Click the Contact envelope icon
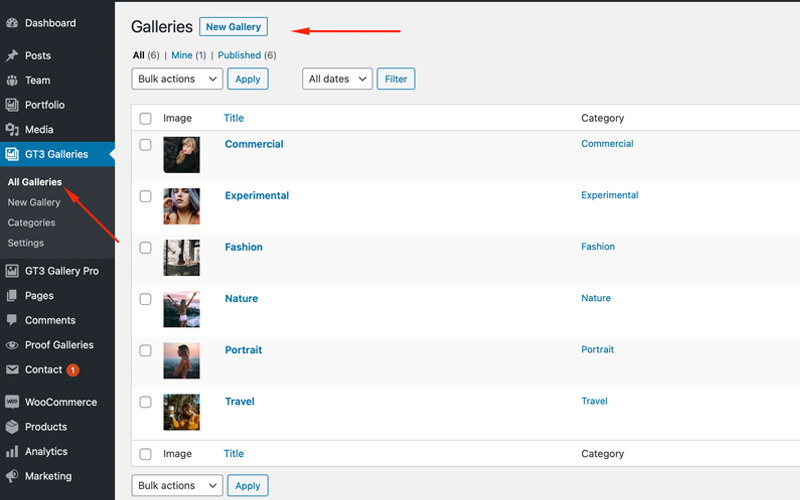Viewport: 800px width, 500px height. coord(12,369)
